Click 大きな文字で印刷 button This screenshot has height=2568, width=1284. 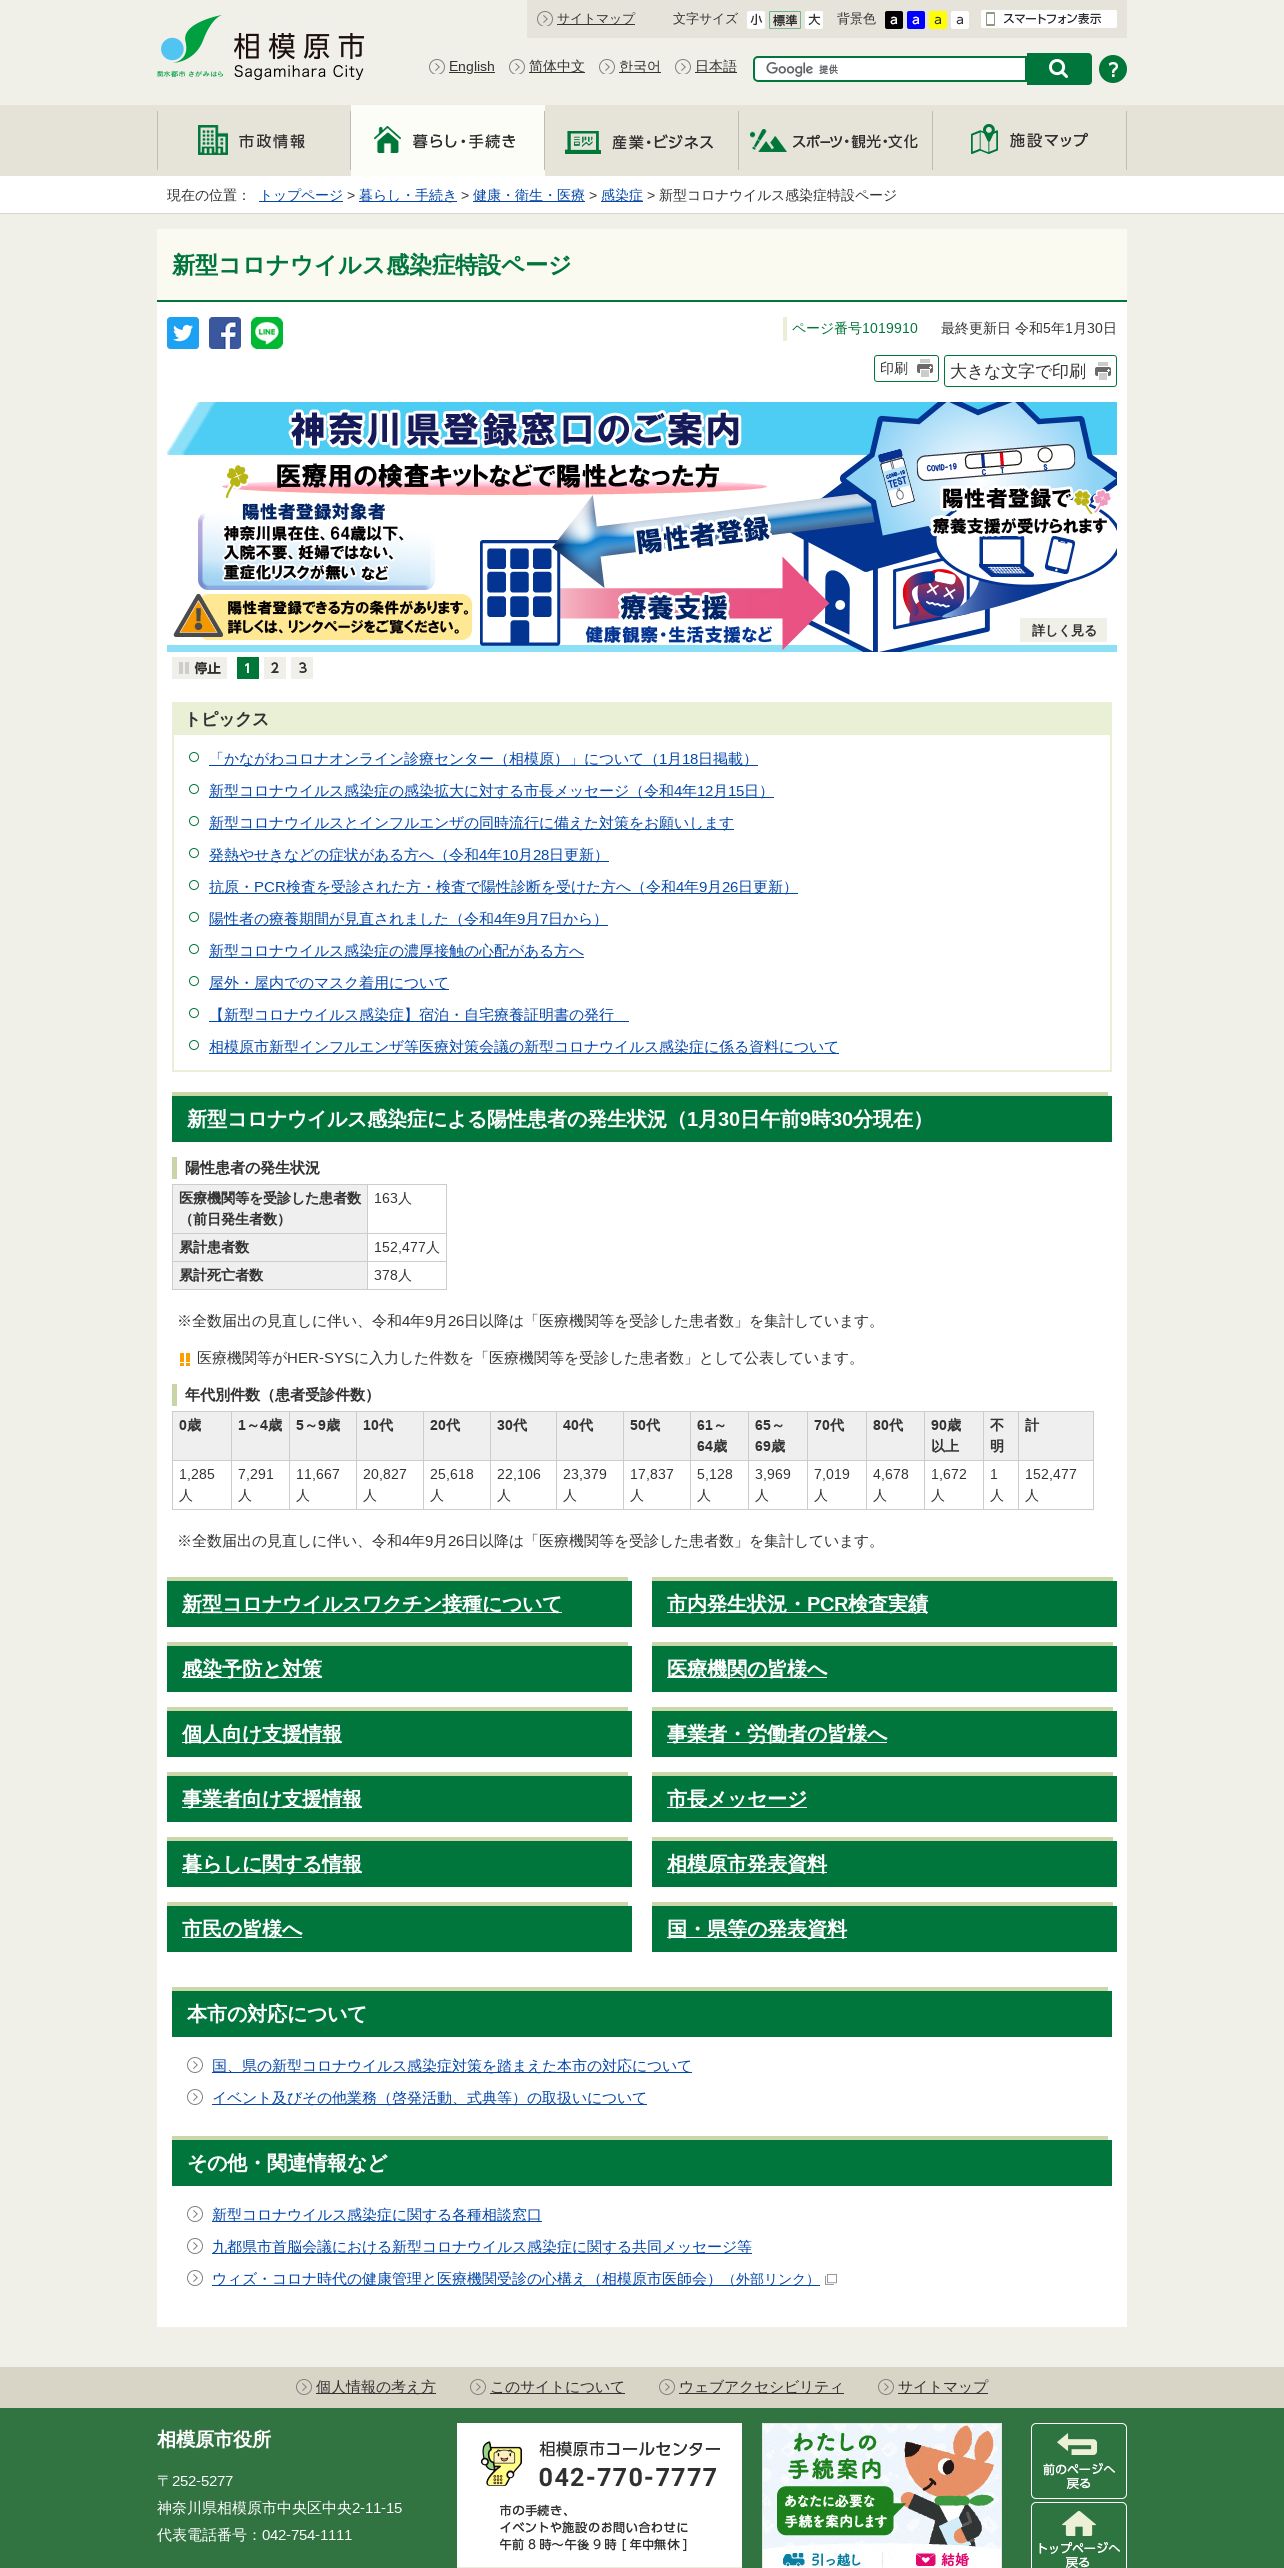click(1030, 371)
